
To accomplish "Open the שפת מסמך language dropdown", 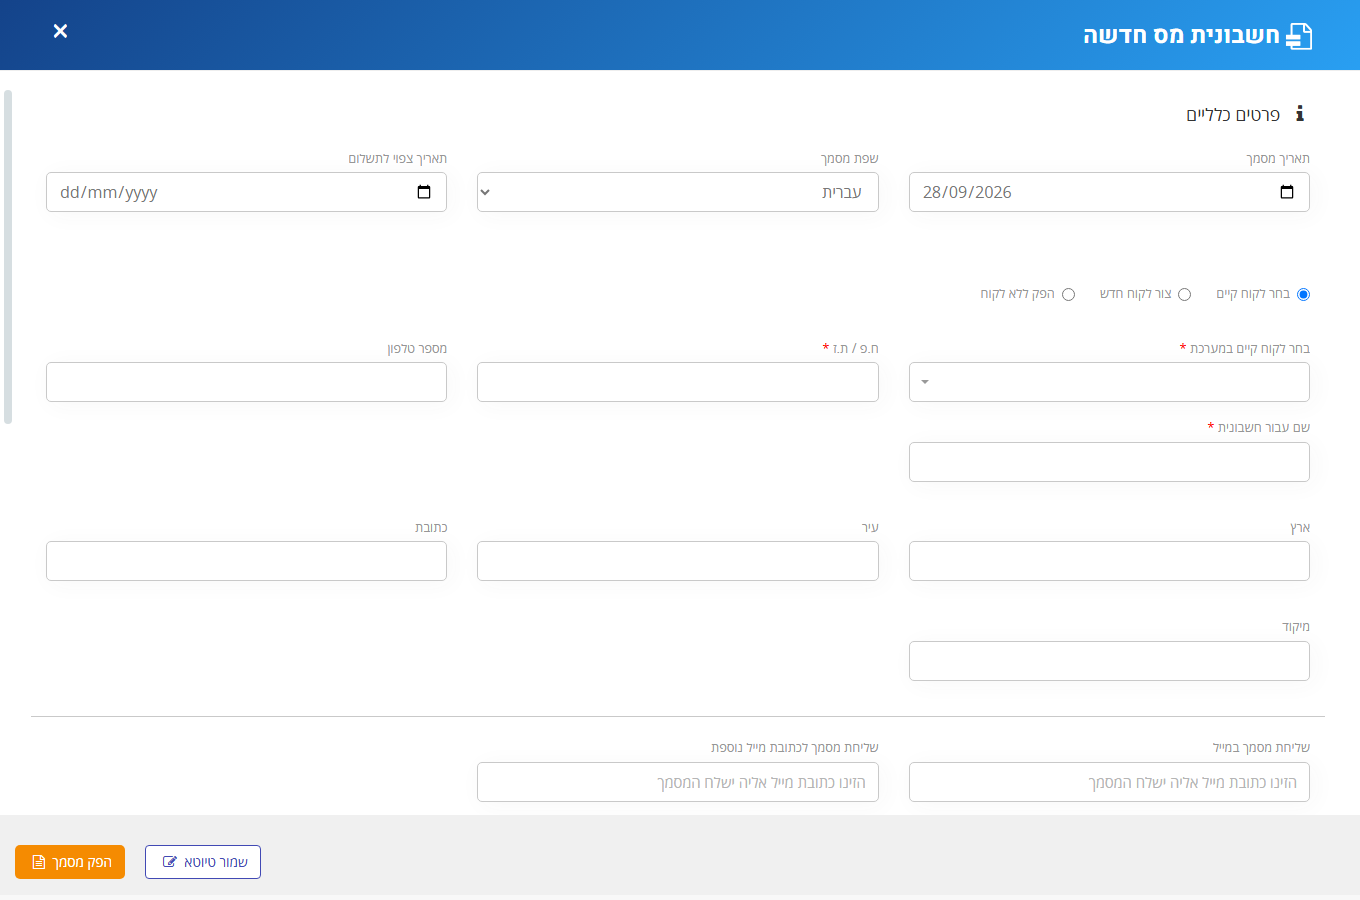I will [678, 192].
